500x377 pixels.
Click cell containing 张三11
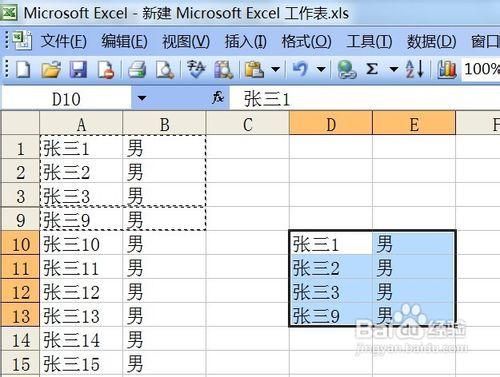point(81,268)
